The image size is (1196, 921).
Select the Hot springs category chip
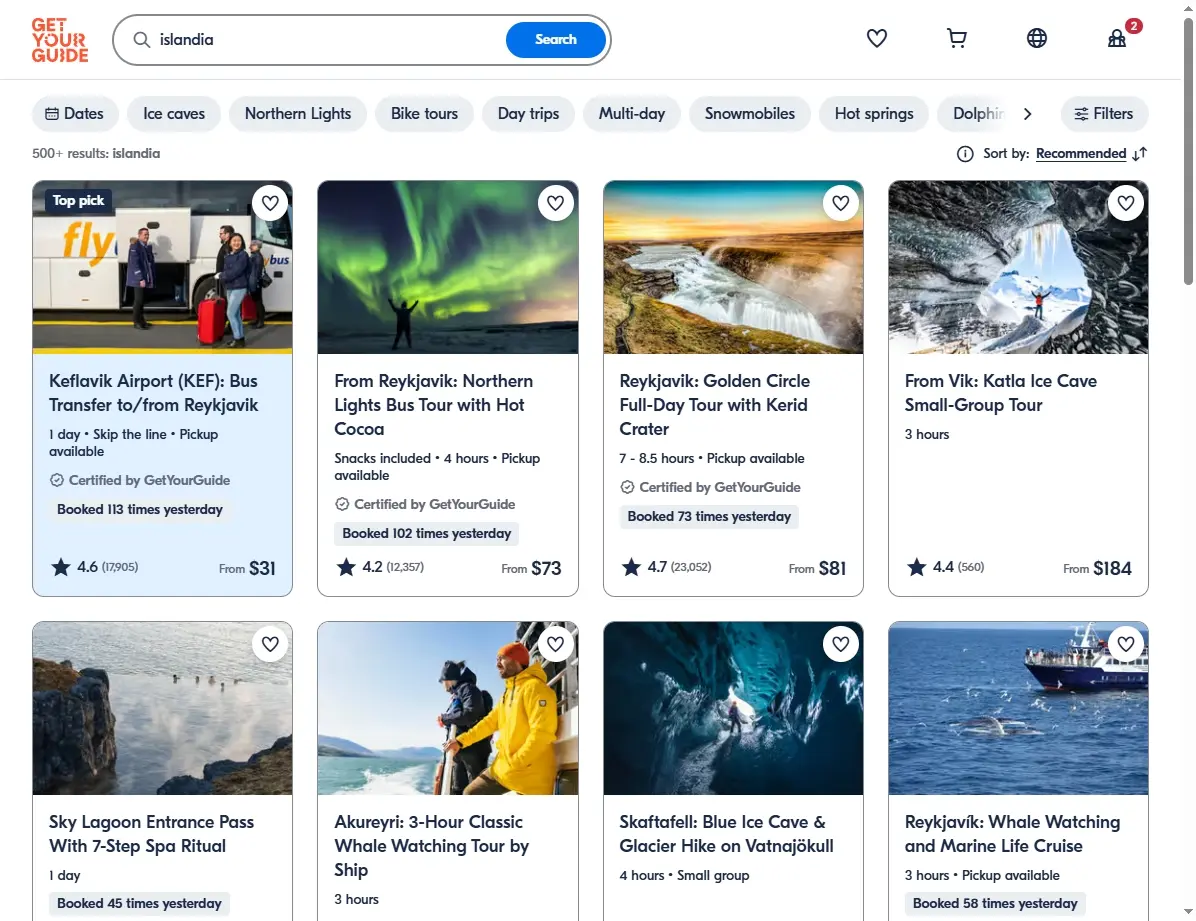tap(874, 114)
